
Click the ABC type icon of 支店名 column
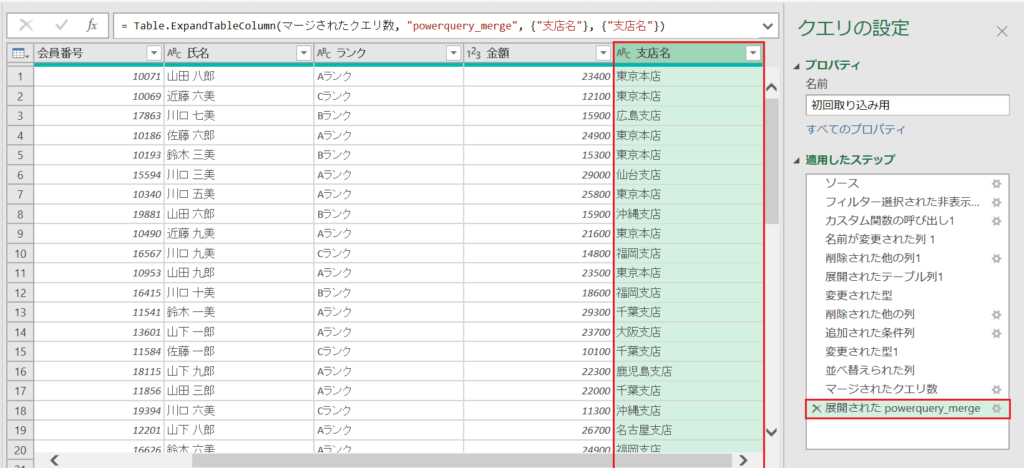click(624, 54)
